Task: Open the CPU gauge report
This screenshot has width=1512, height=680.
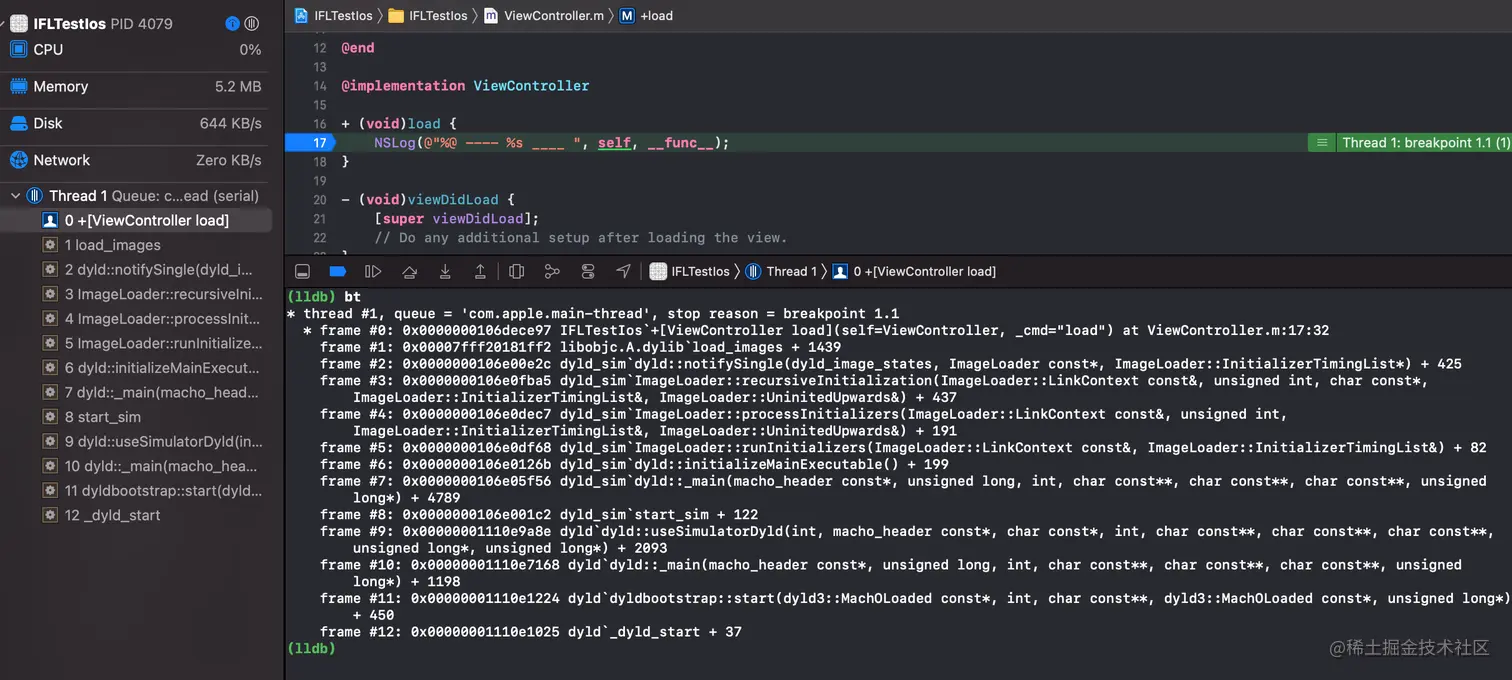Action: tap(136, 49)
